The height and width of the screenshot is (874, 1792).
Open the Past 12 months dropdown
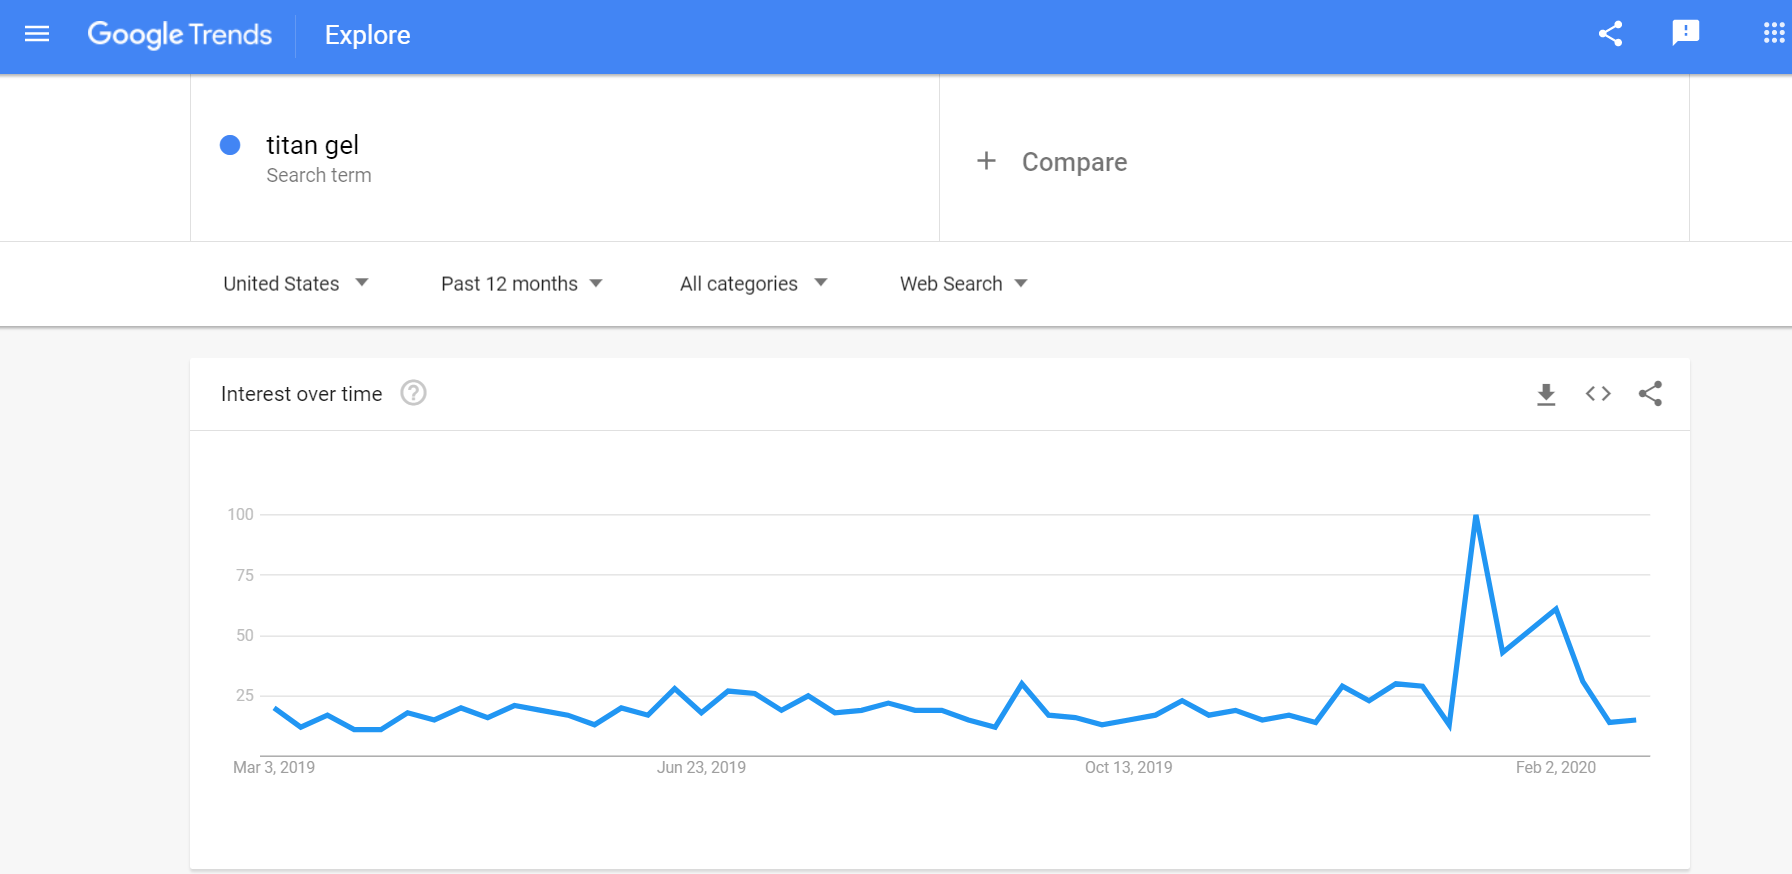522,284
